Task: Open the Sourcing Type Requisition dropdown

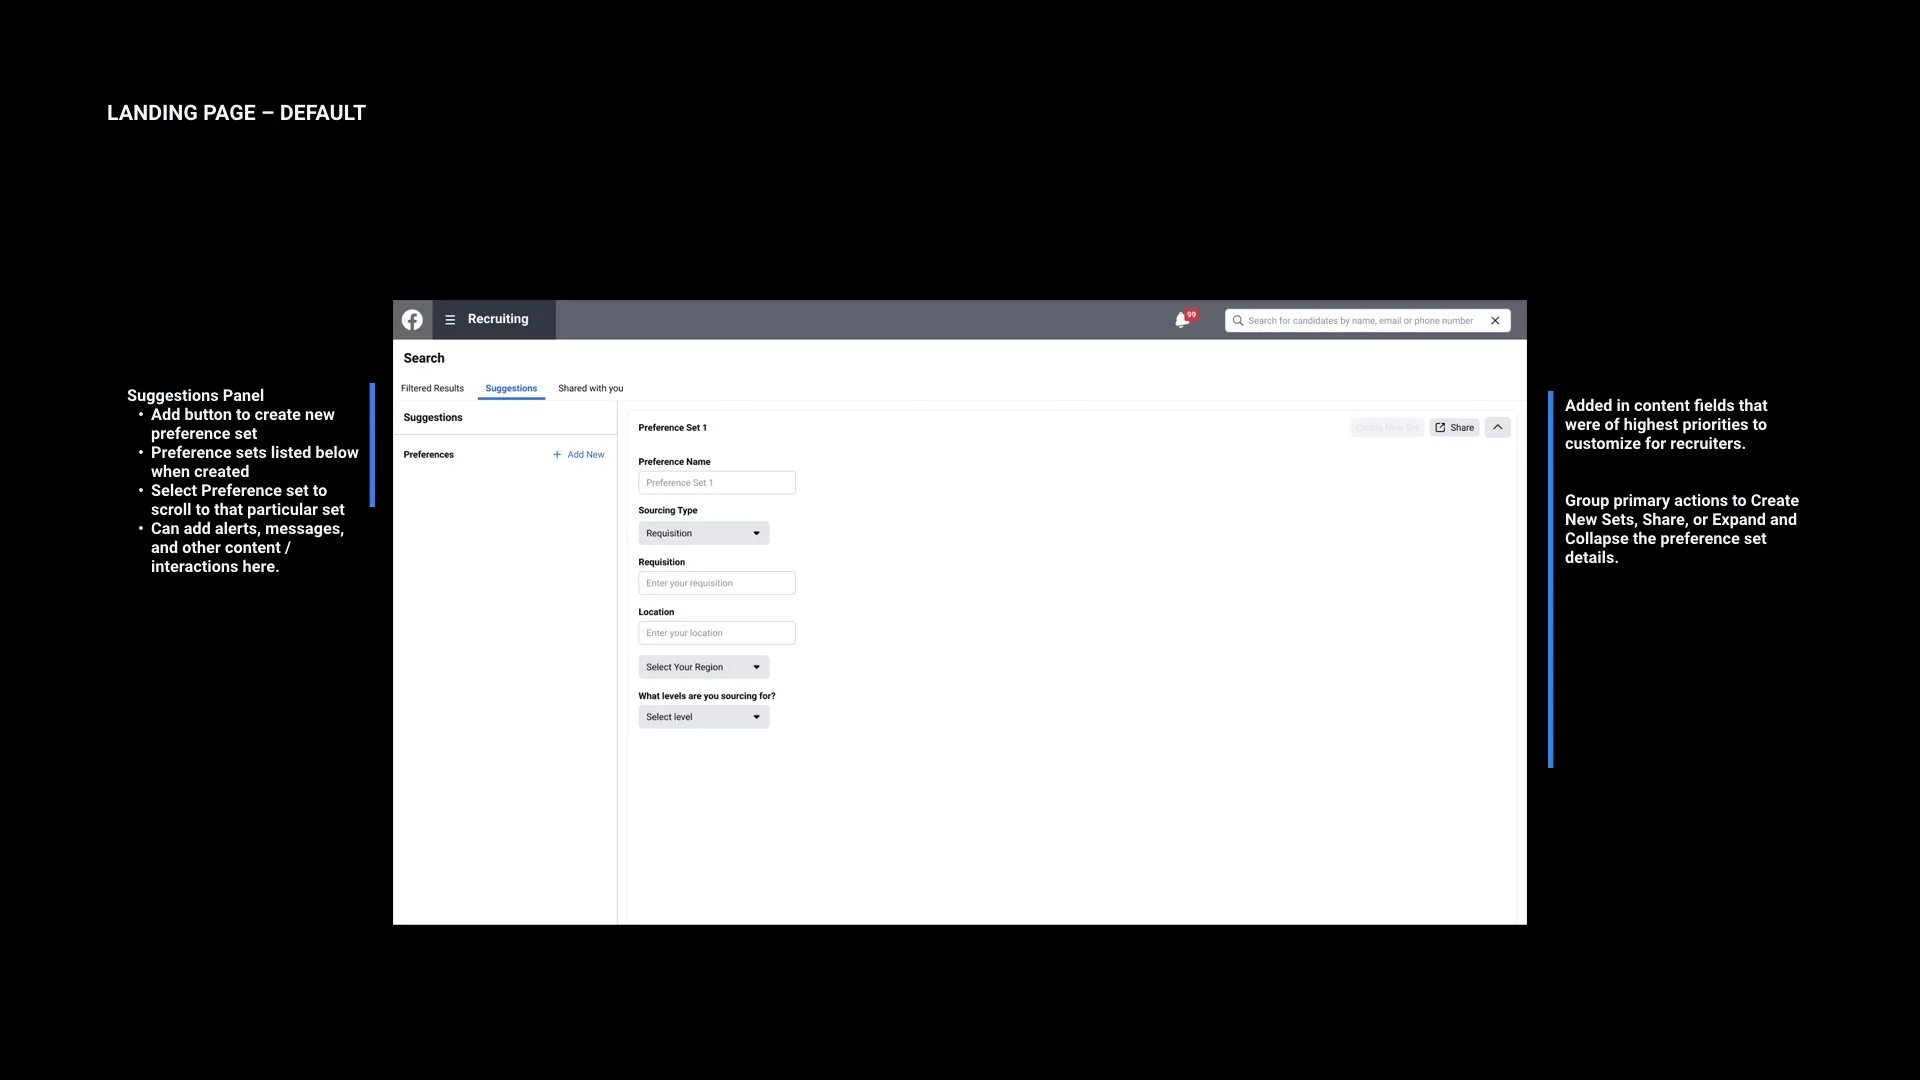Action: (x=703, y=533)
